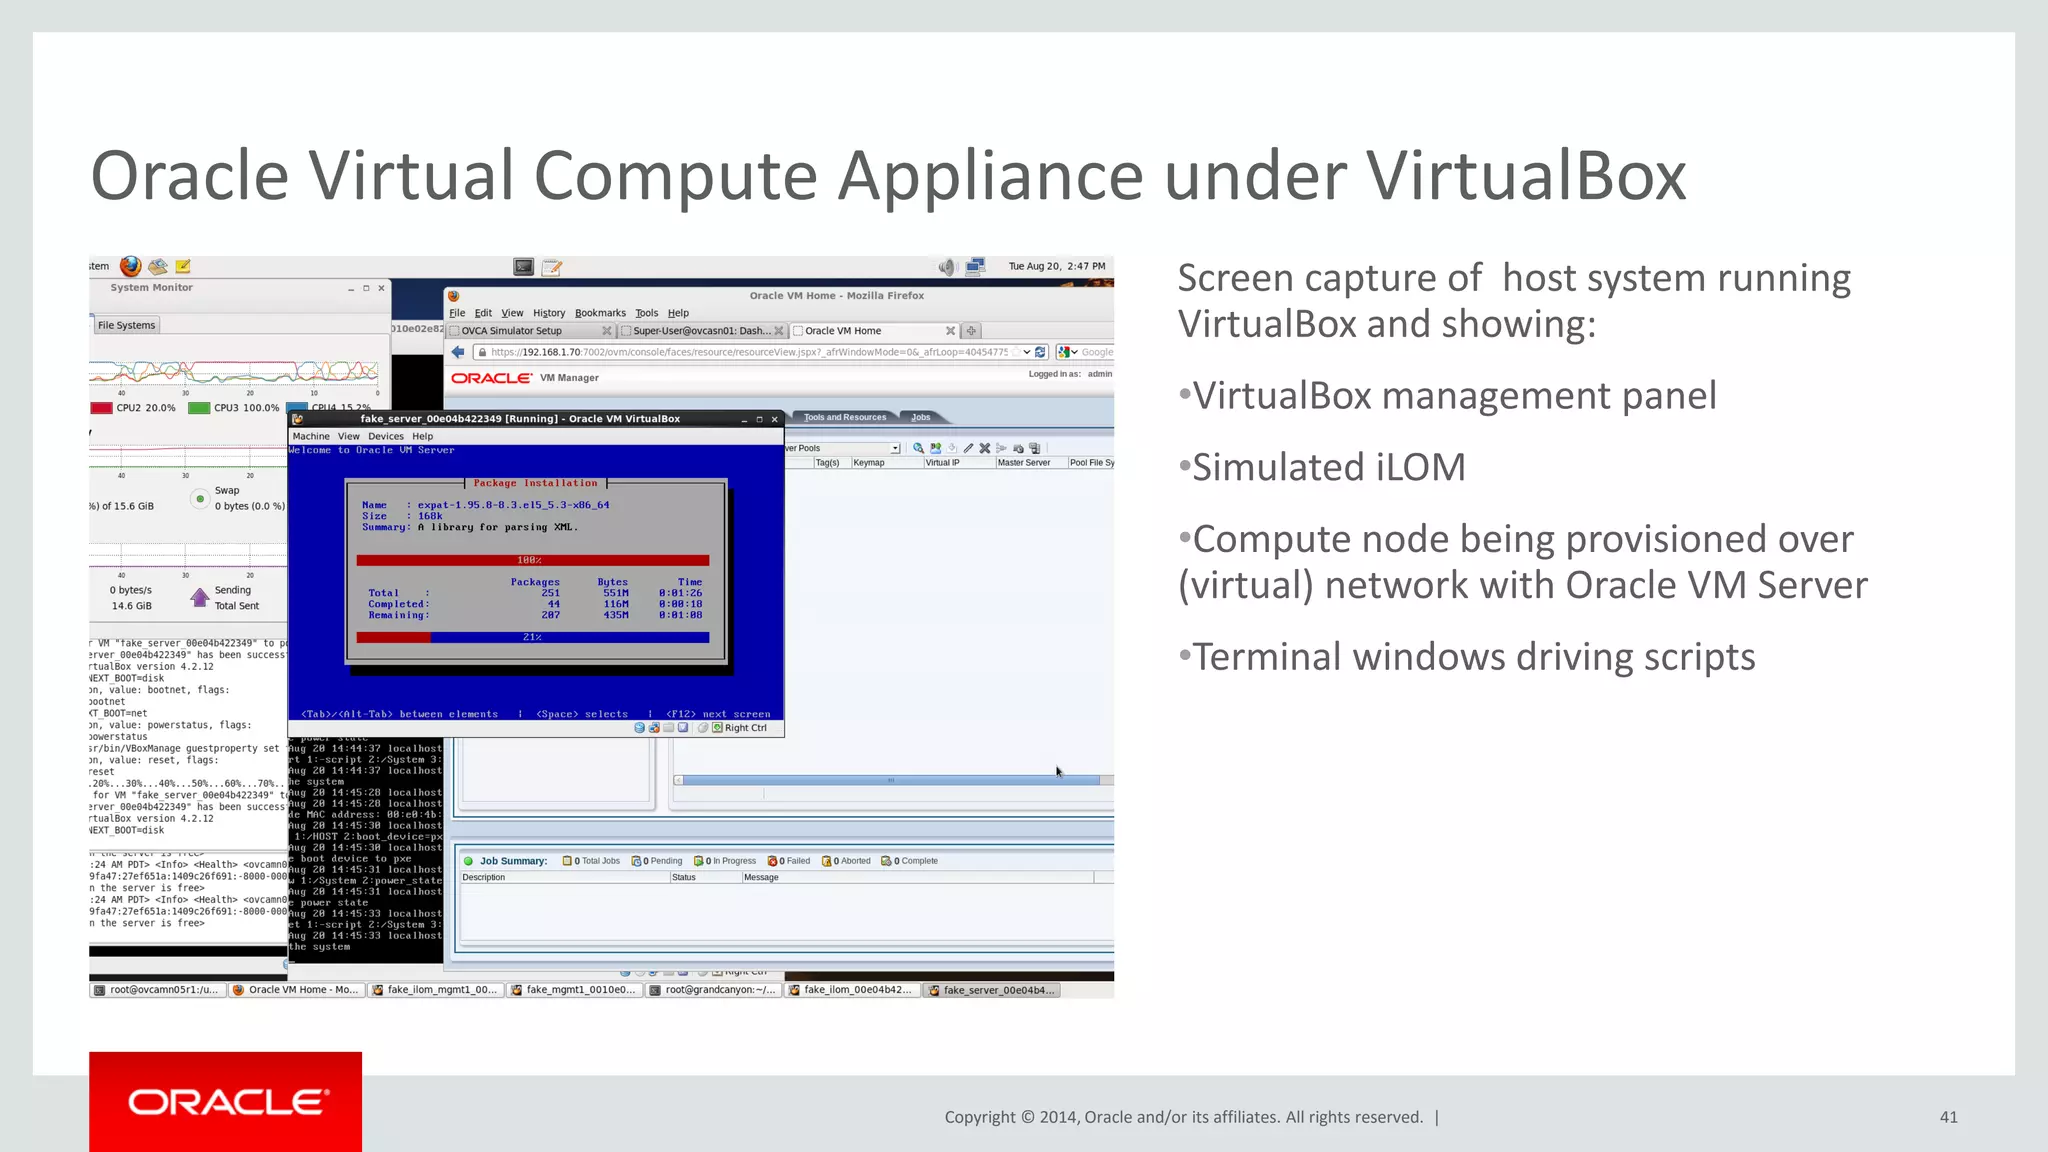The width and height of the screenshot is (2048, 1152).
Task: Click fake_ilom_mgmt1 window in the taskbar
Action: tap(435, 990)
